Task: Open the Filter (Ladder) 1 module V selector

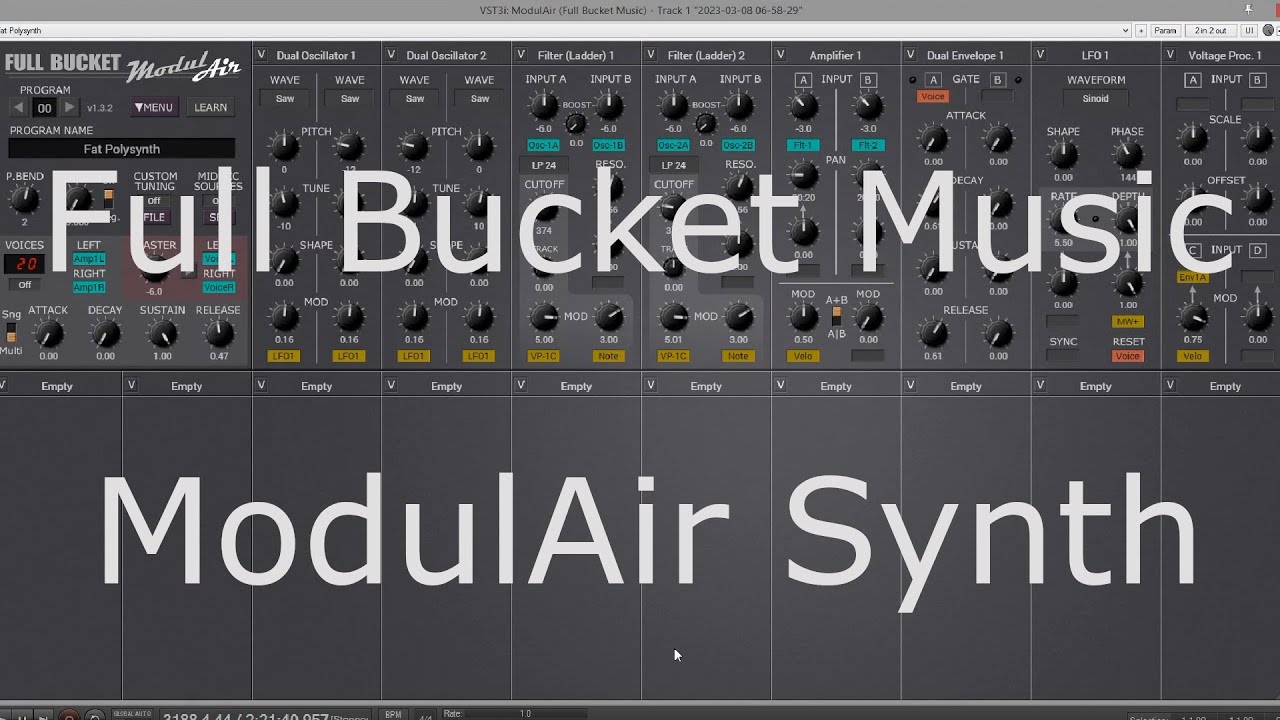Action: tap(522, 55)
